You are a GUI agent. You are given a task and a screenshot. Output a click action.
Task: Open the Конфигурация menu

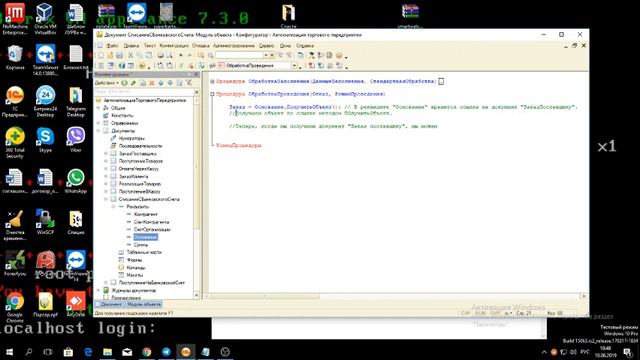point(174,46)
